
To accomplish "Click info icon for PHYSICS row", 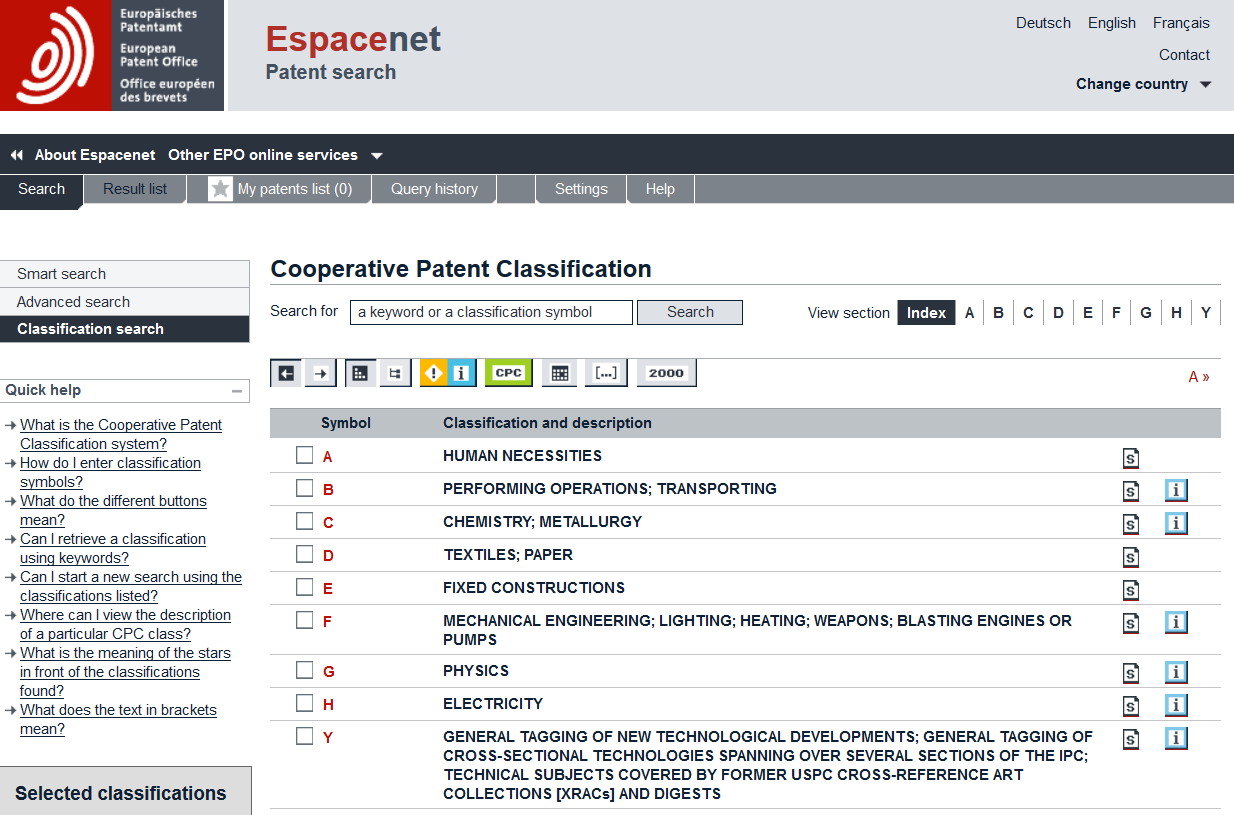I will coord(1176,673).
